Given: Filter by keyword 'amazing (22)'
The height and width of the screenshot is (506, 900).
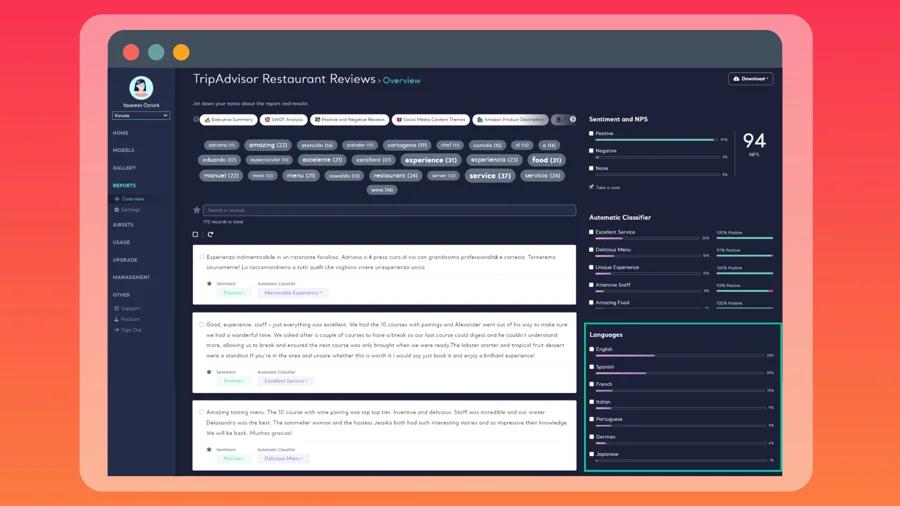Looking at the screenshot, I should point(268,145).
